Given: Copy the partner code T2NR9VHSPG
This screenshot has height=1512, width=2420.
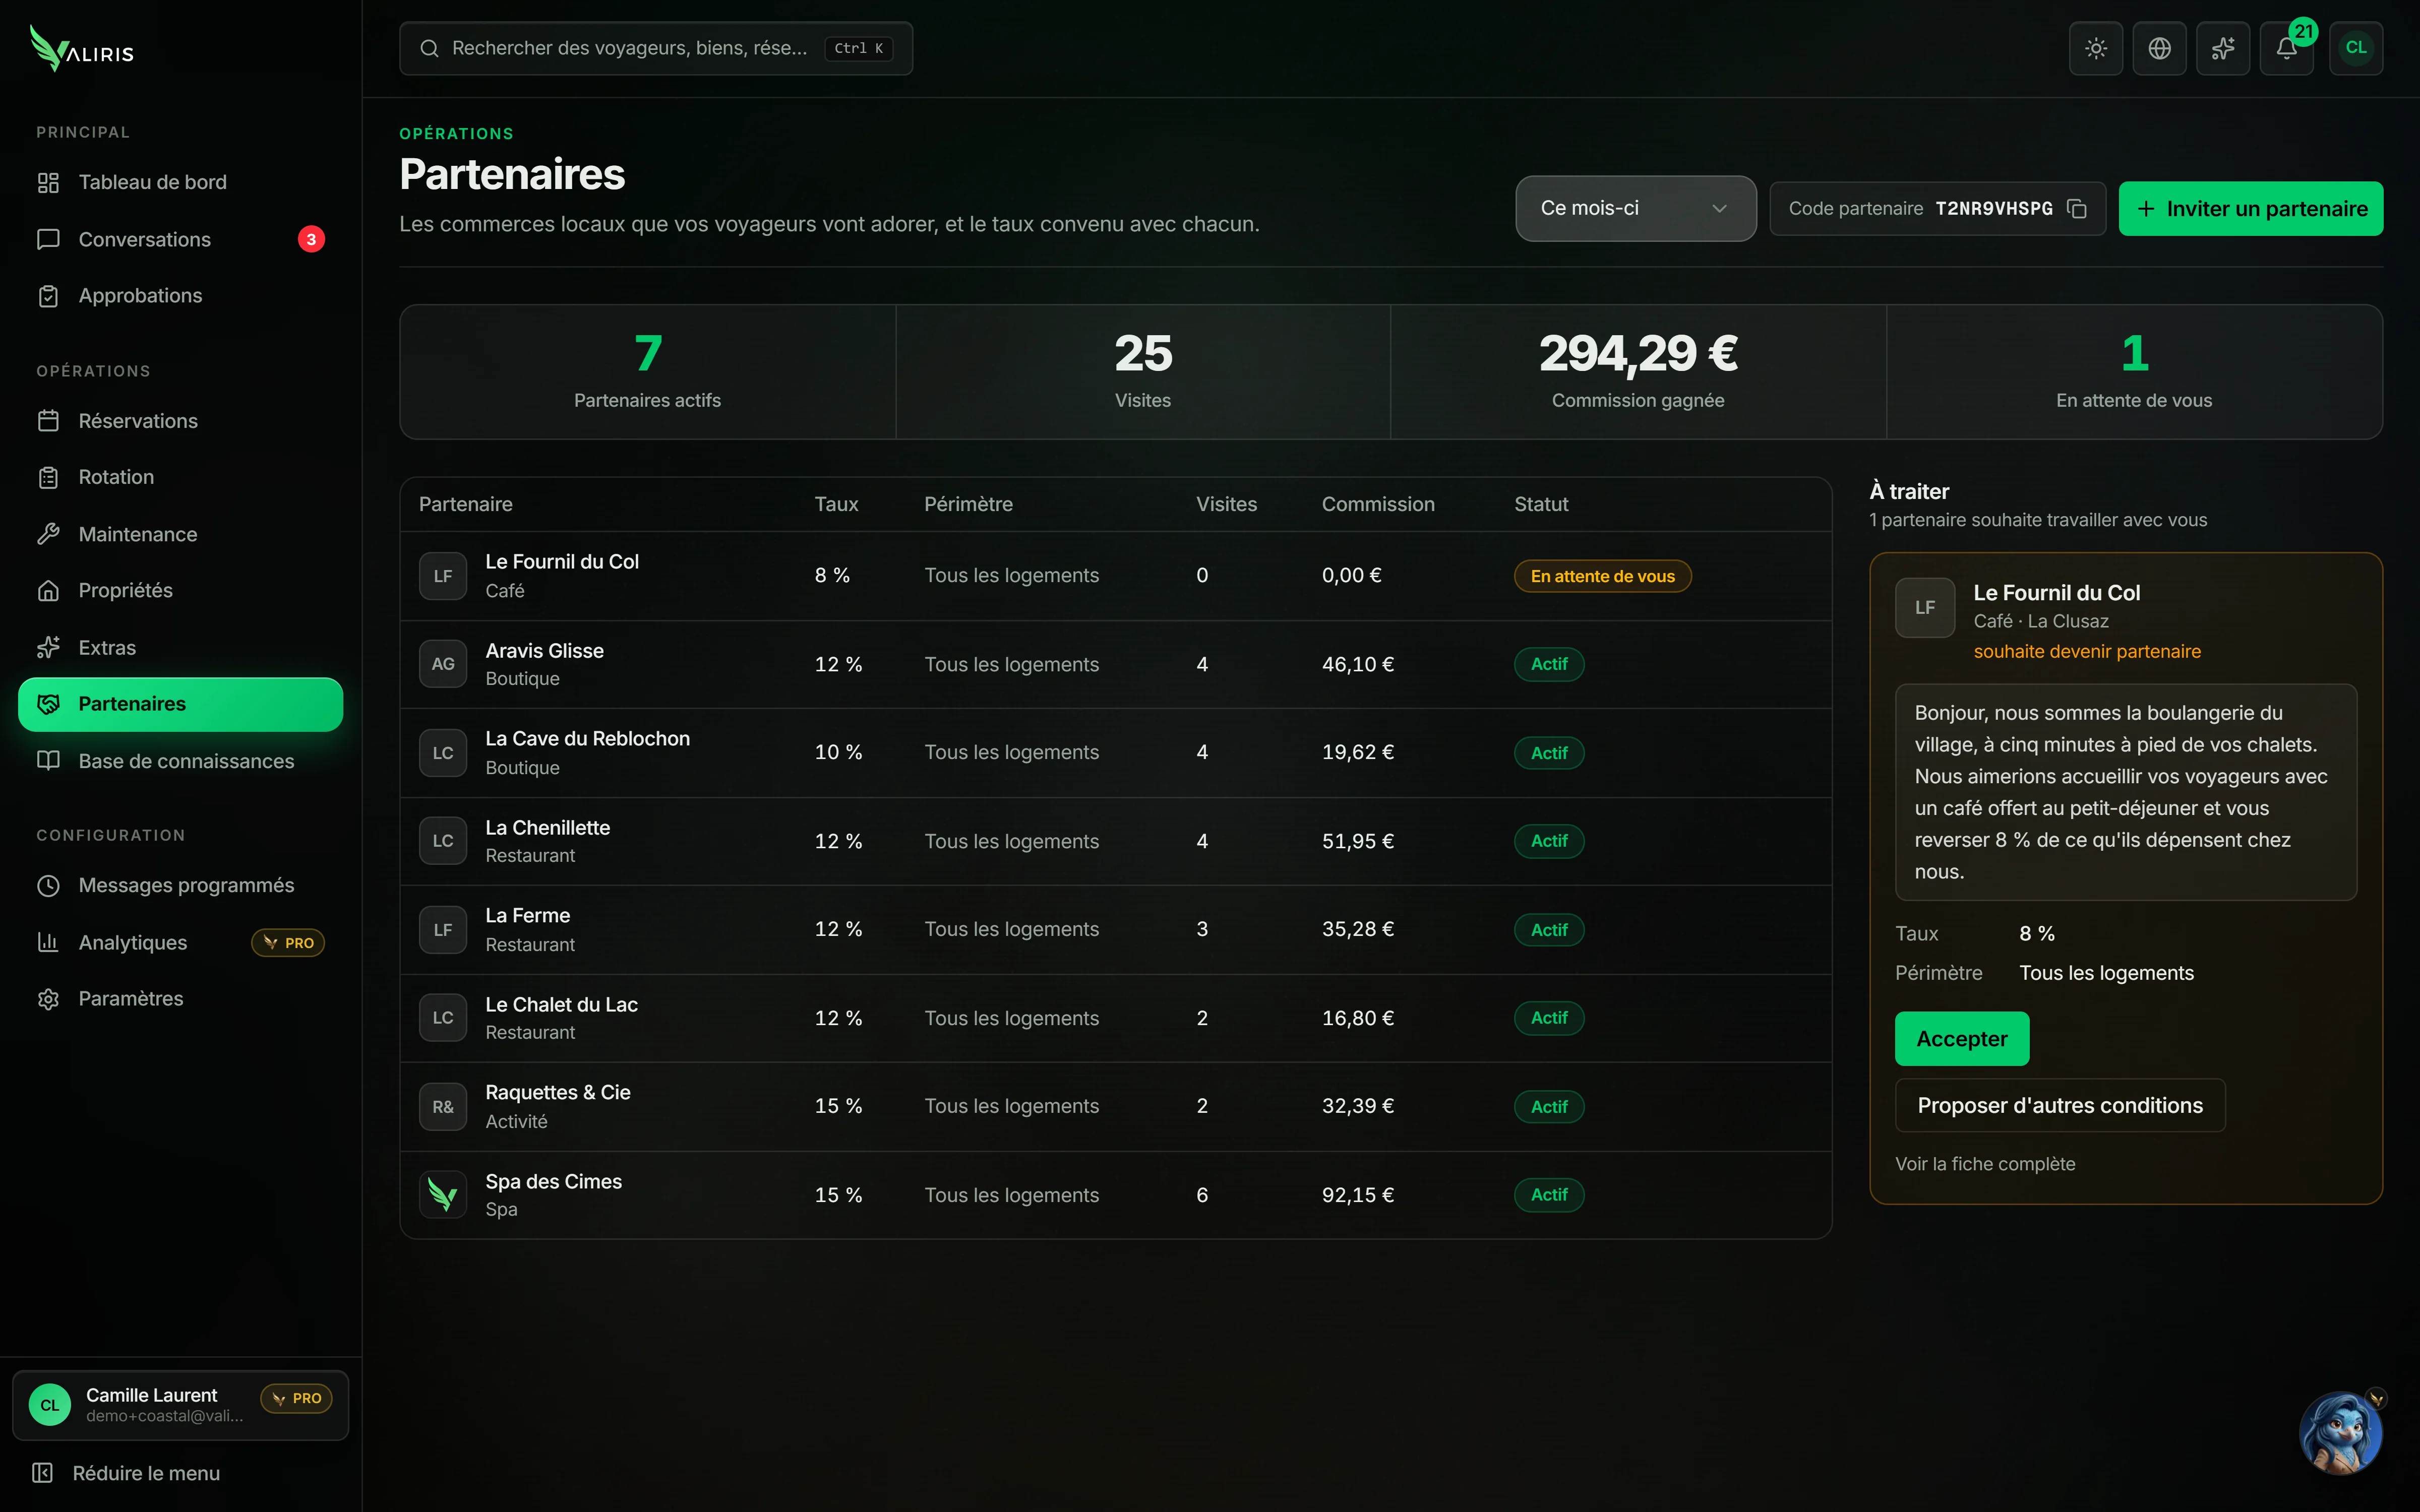Looking at the screenshot, I should (x=2077, y=208).
